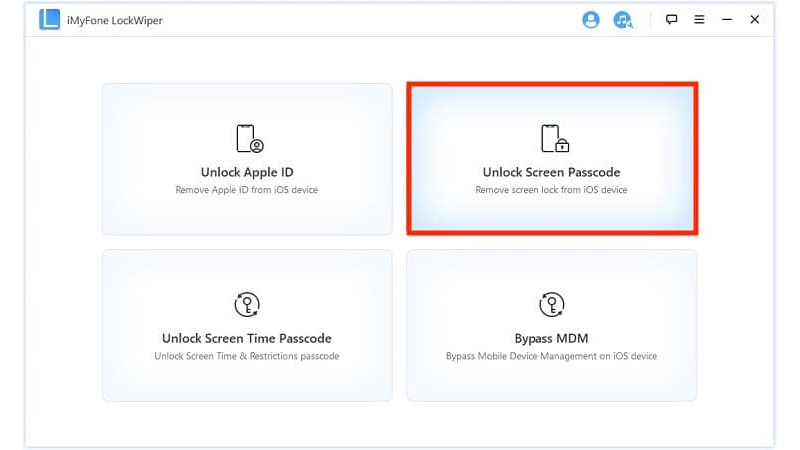Viewport: 800px width, 450px height.
Task: Click 'Bypass Mobile Device Management on iOS device' text
Action: [x=552, y=356]
